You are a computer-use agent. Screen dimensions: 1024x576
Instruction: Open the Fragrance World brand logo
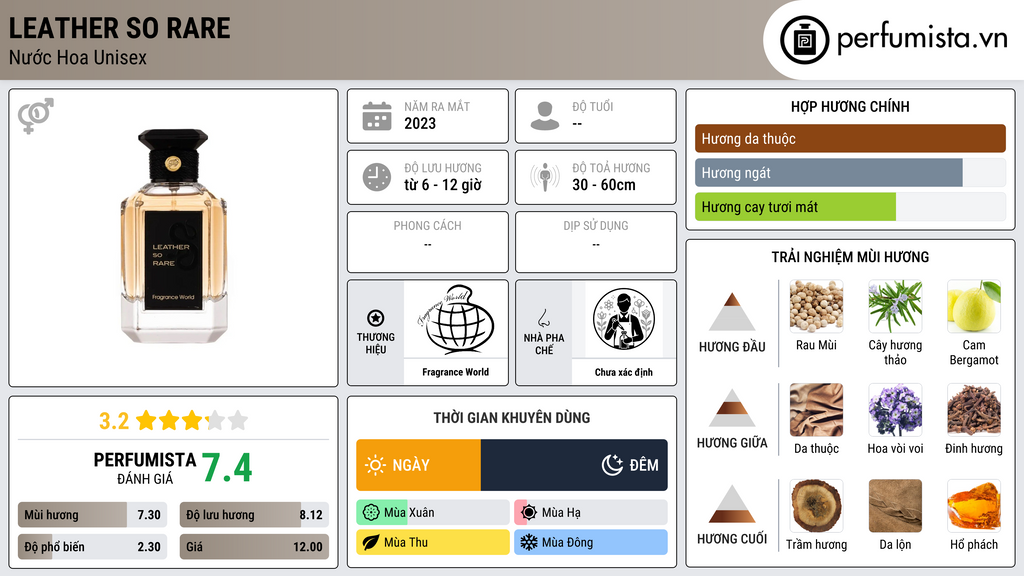(x=456, y=319)
